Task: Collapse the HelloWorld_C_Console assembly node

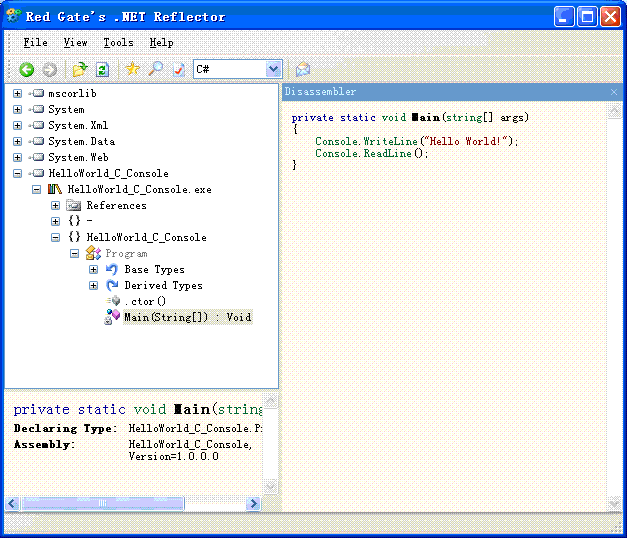Action: [17, 173]
